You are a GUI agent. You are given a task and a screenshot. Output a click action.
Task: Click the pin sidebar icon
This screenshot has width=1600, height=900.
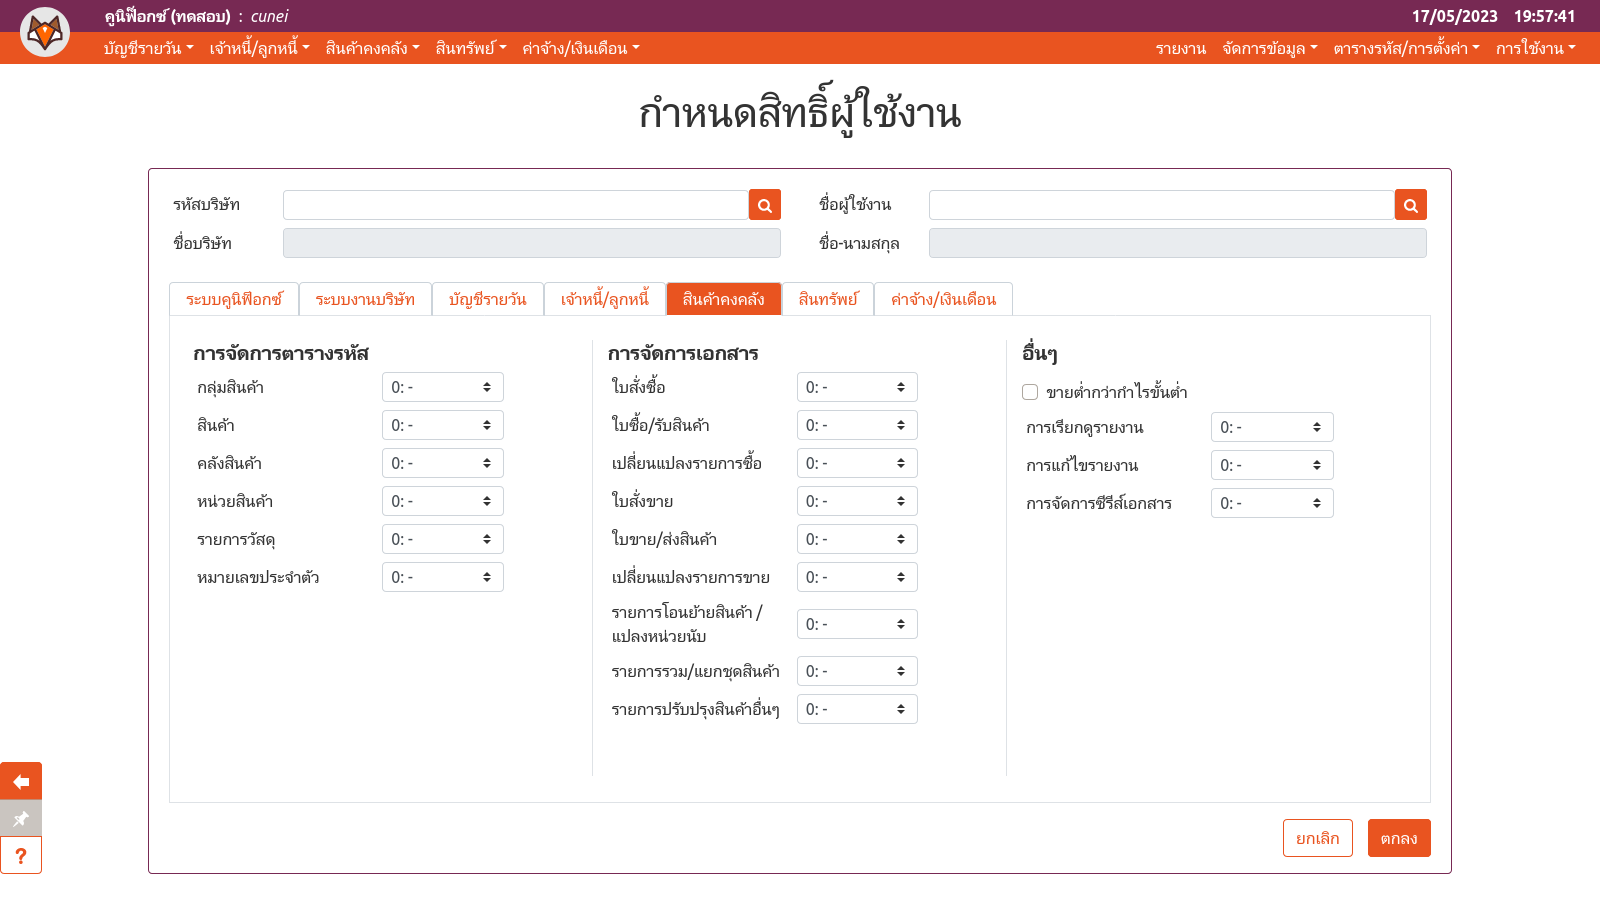click(x=21, y=818)
